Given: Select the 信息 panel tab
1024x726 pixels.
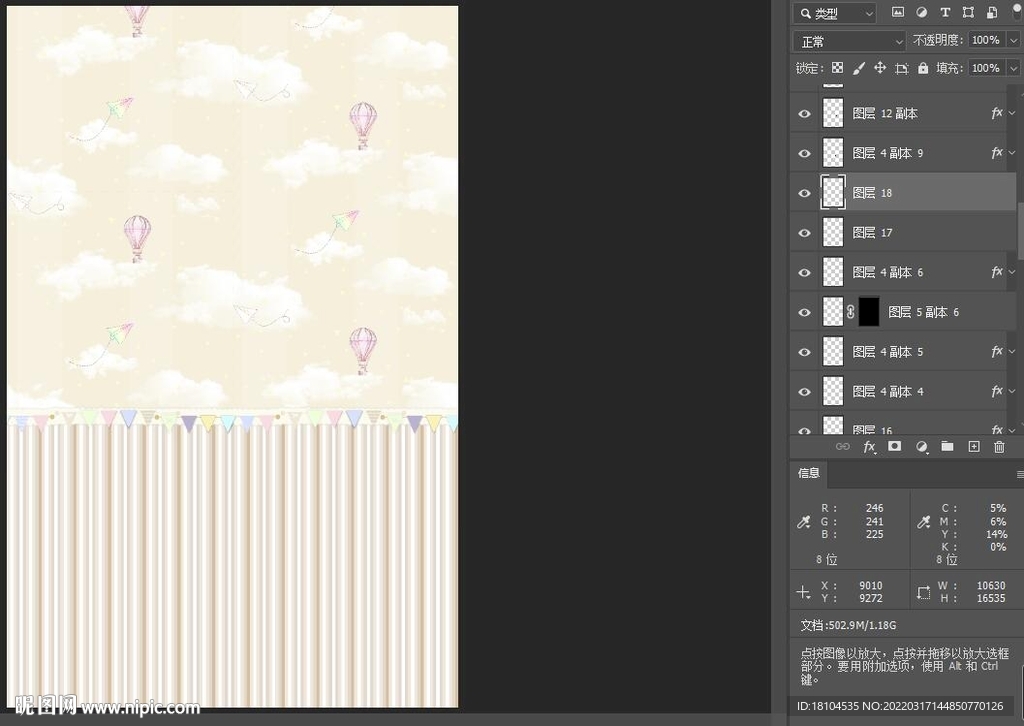Looking at the screenshot, I should pos(809,473).
